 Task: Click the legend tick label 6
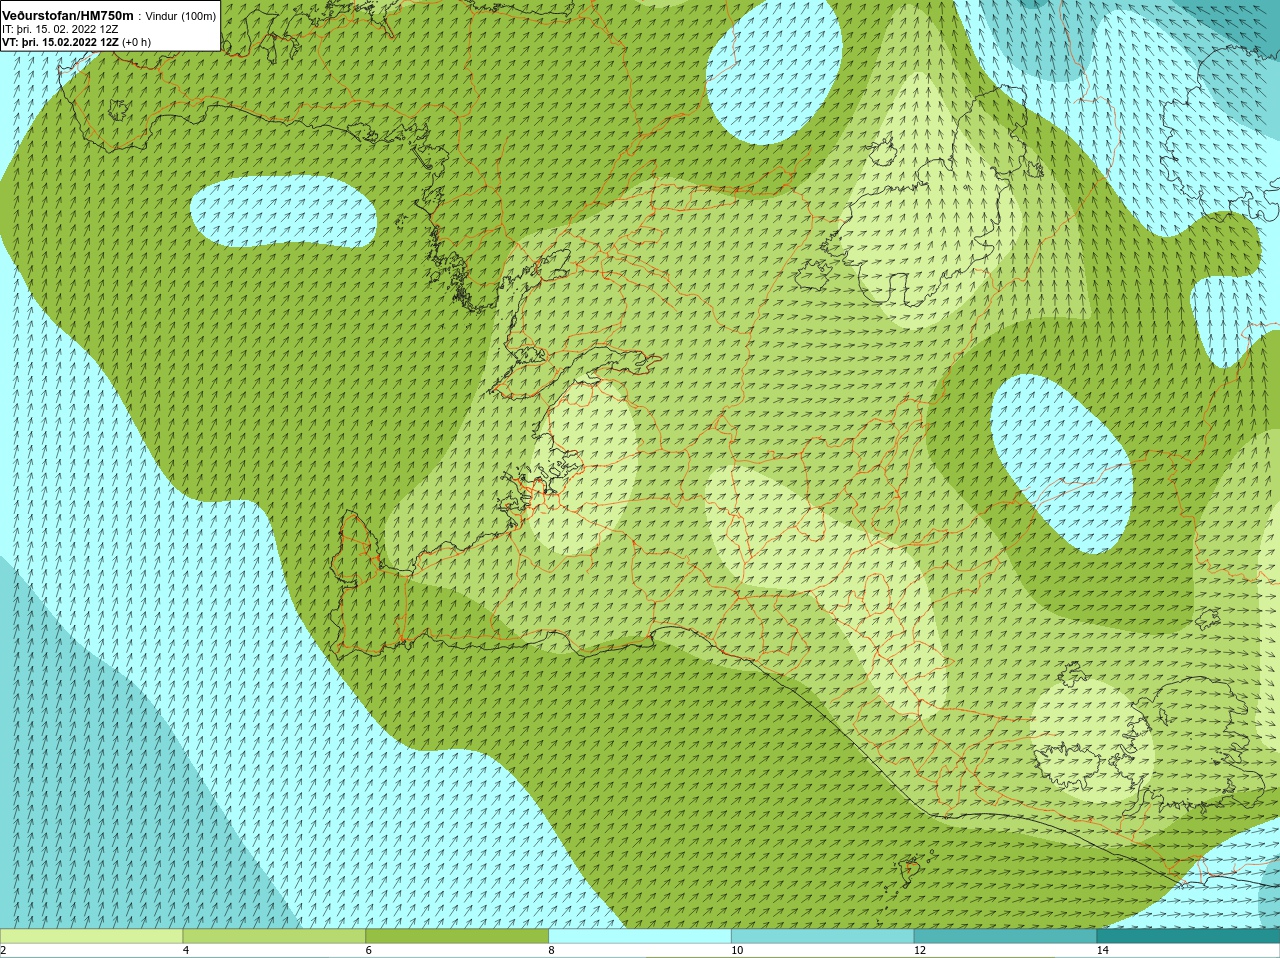(369, 950)
